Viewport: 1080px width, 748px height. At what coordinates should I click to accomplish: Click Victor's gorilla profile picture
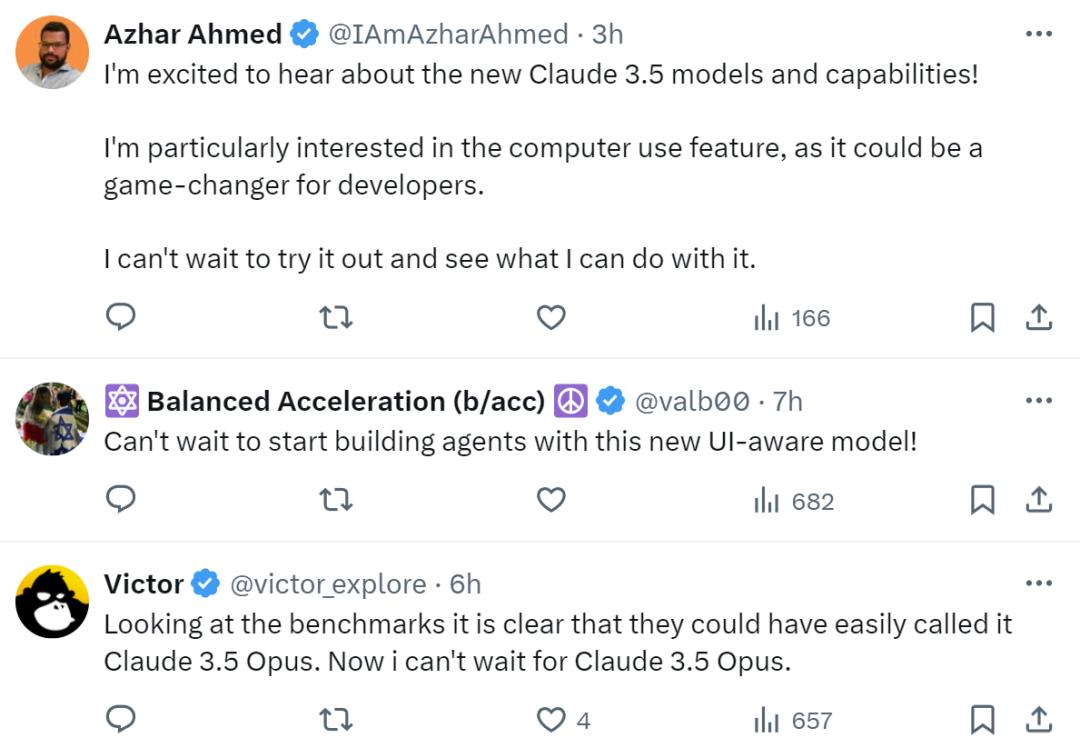(53, 602)
